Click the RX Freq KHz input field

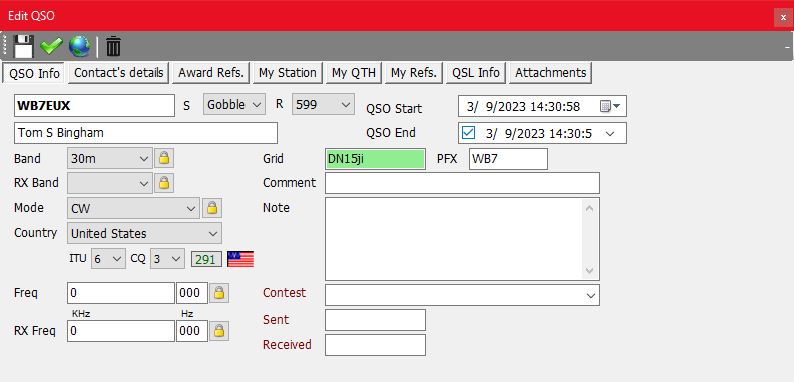[121, 331]
